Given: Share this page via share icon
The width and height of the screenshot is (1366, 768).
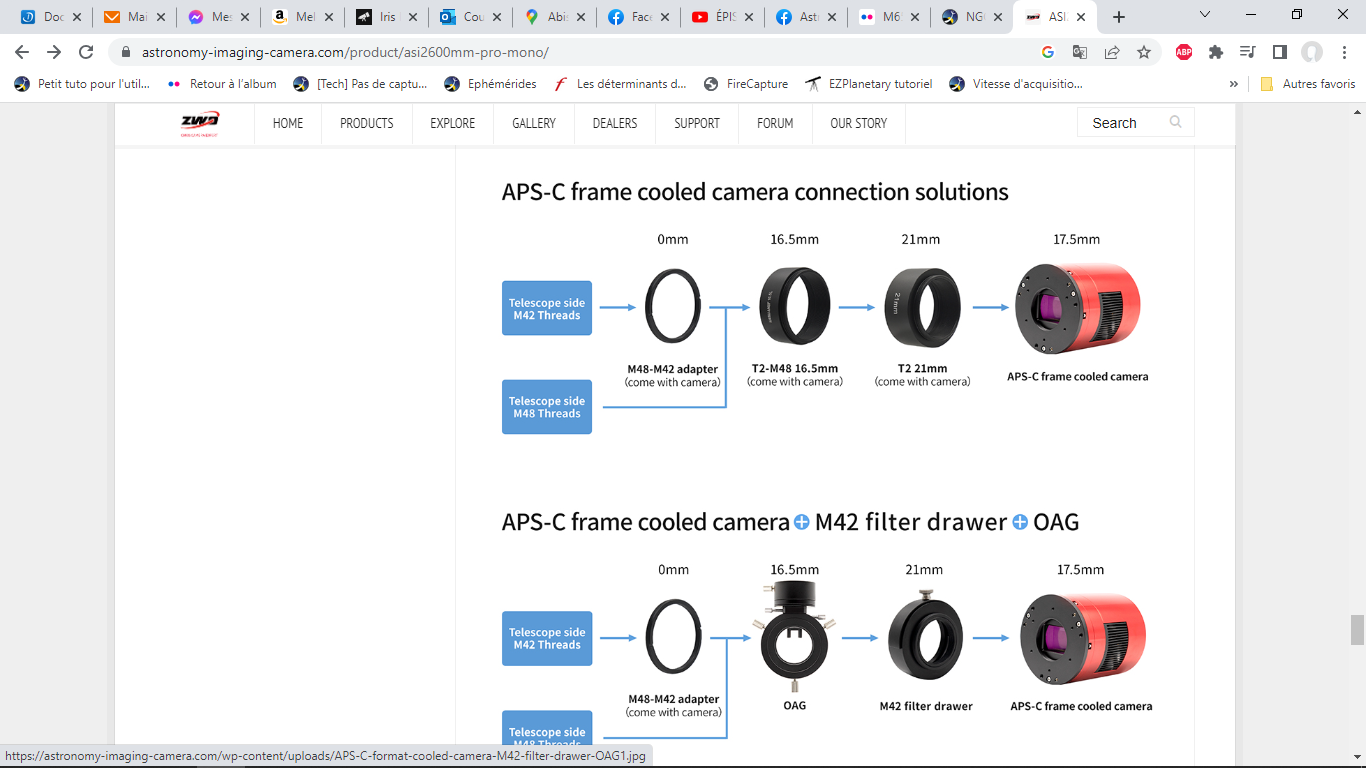Looking at the screenshot, I should (1112, 52).
